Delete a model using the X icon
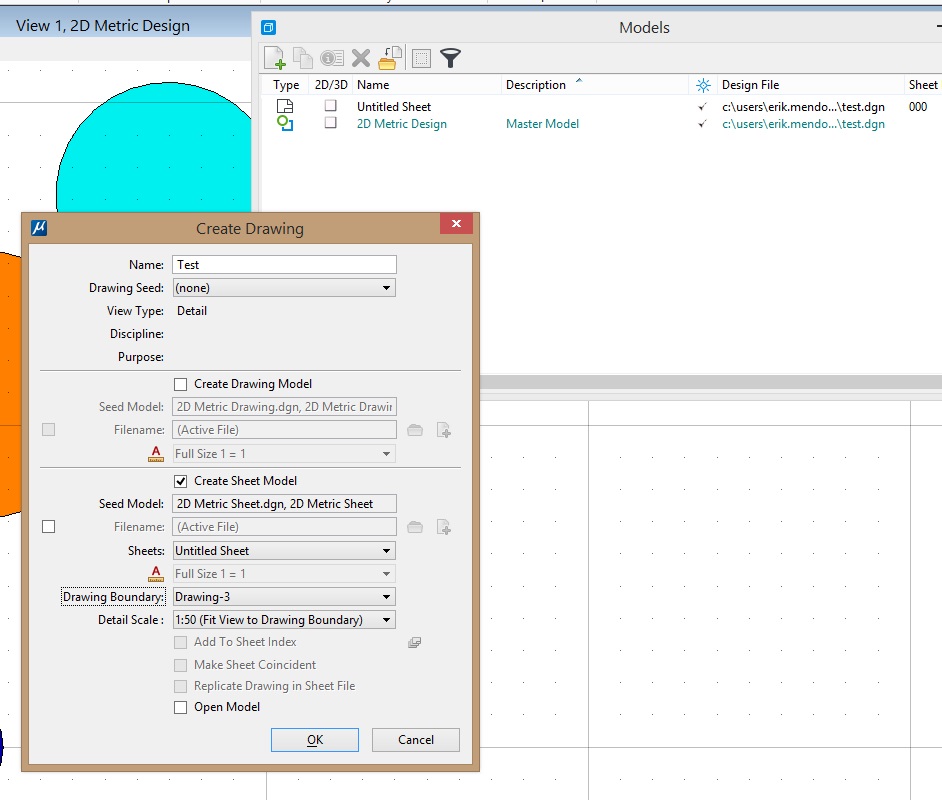 (x=360, y=57)
